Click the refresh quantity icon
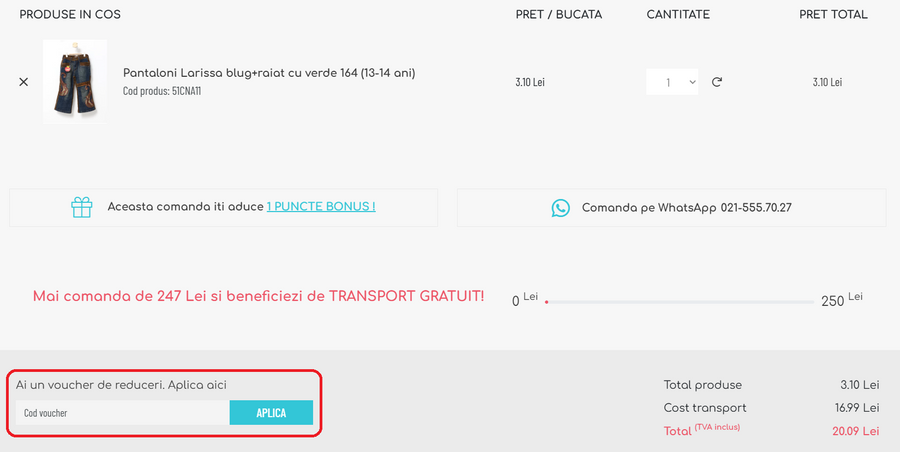This screenshot has width=900, height=452. pos(717,82)
